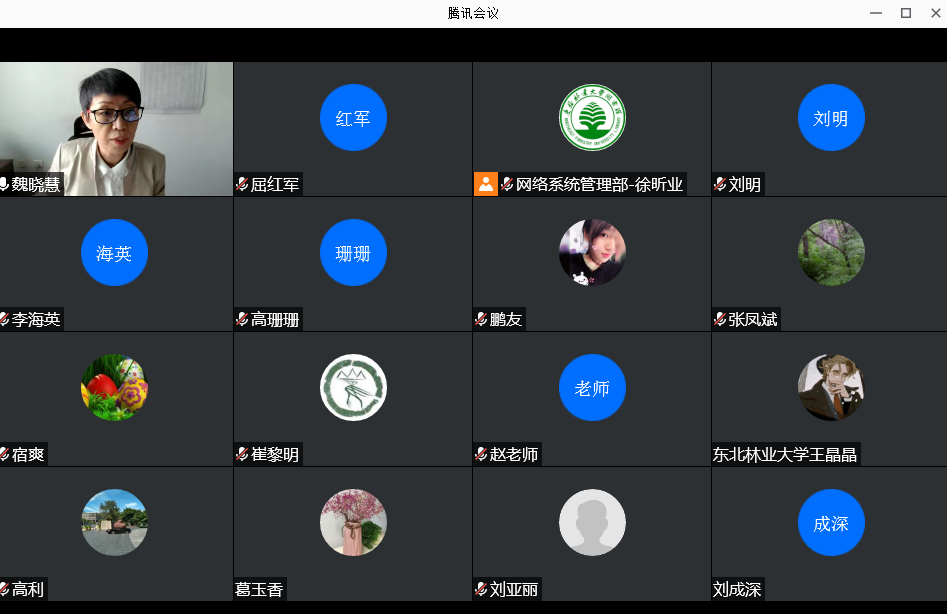The width and height of the screenshot is (947, 614).
Task: Select 刘亚丽's default gray silhouette avatar
Action: point(592,522)
